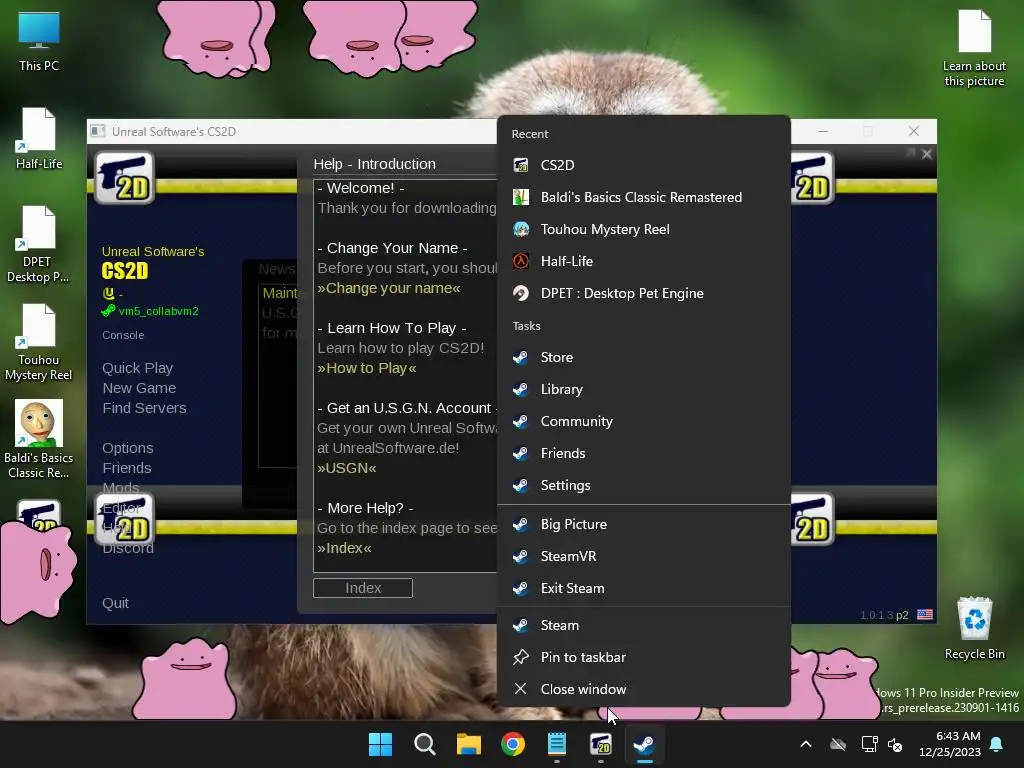Open File Explorer from the taskbar

point(468,744)
